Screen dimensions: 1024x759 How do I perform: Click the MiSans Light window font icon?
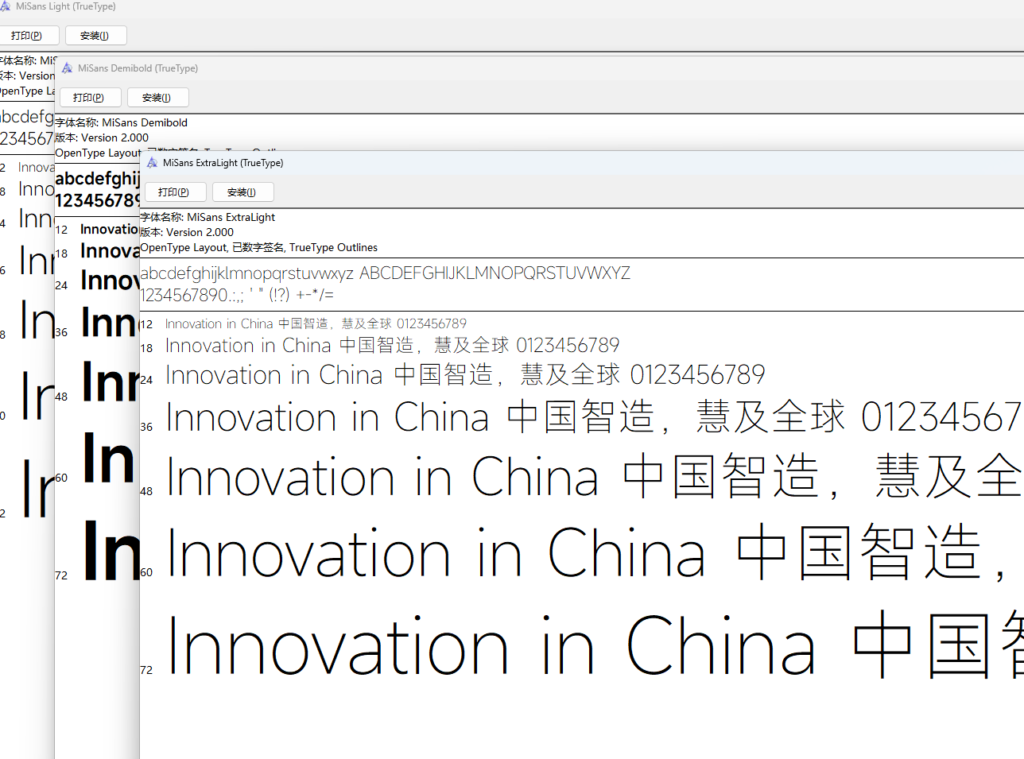(6, 6)
